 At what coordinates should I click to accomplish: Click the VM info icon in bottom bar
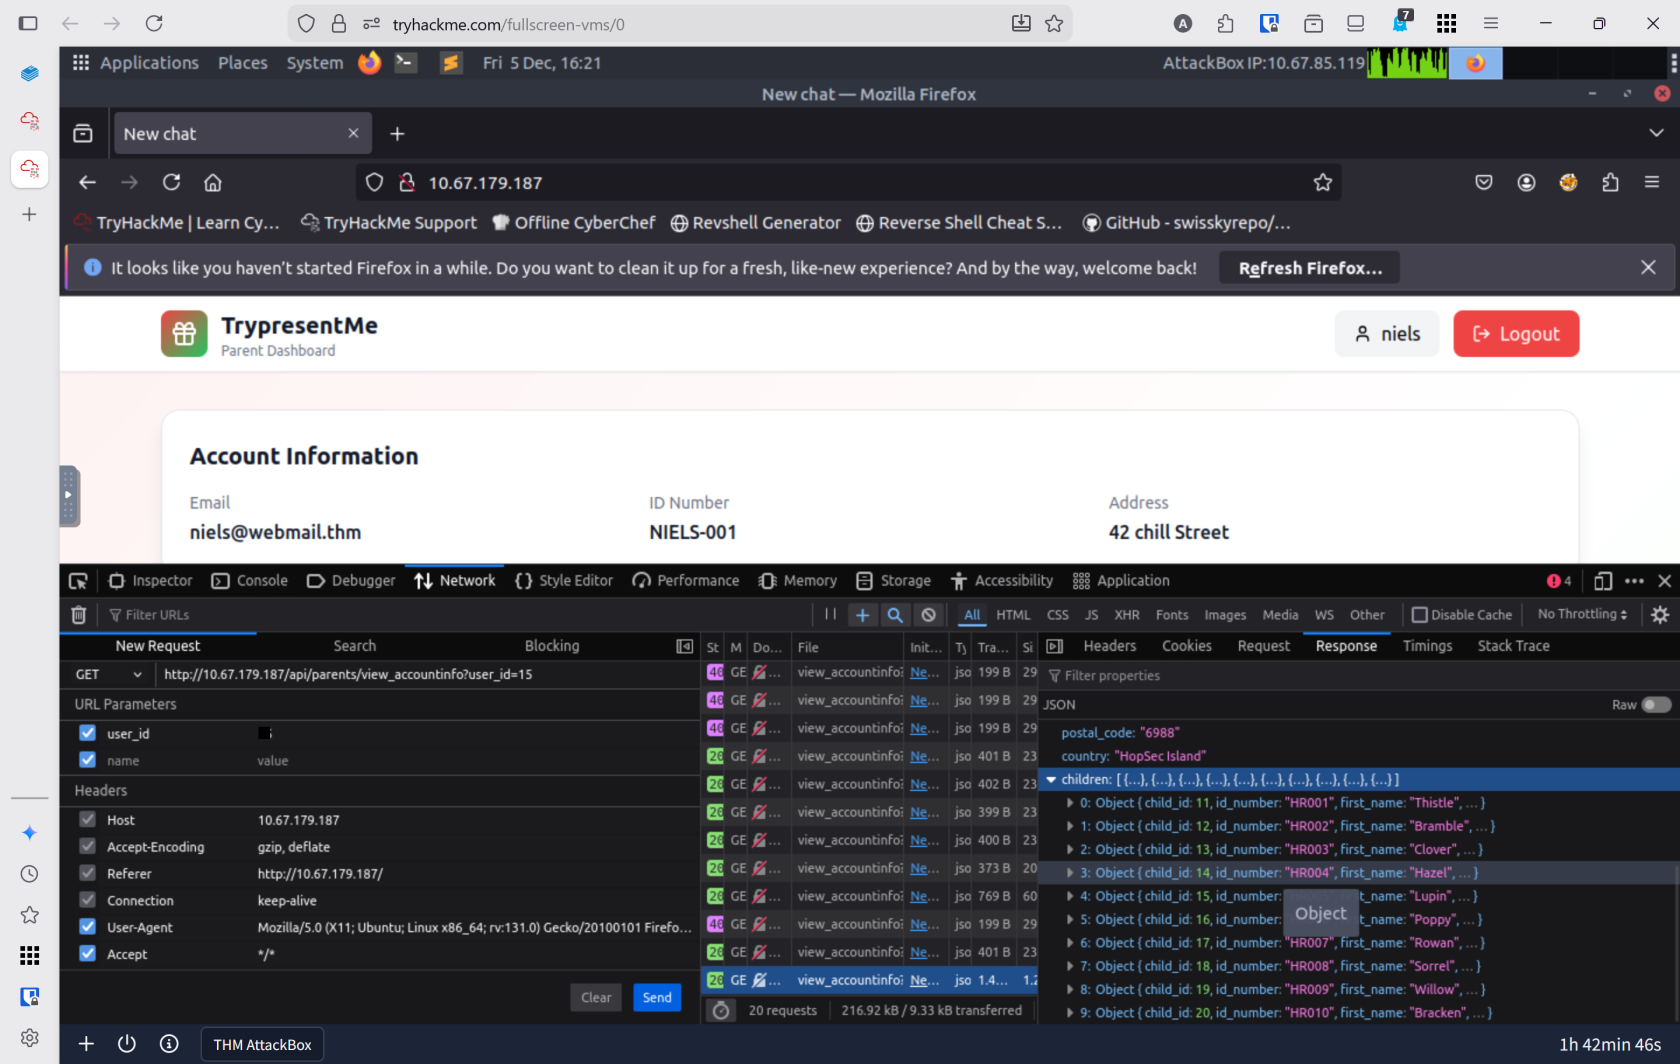pos(169,1044)
